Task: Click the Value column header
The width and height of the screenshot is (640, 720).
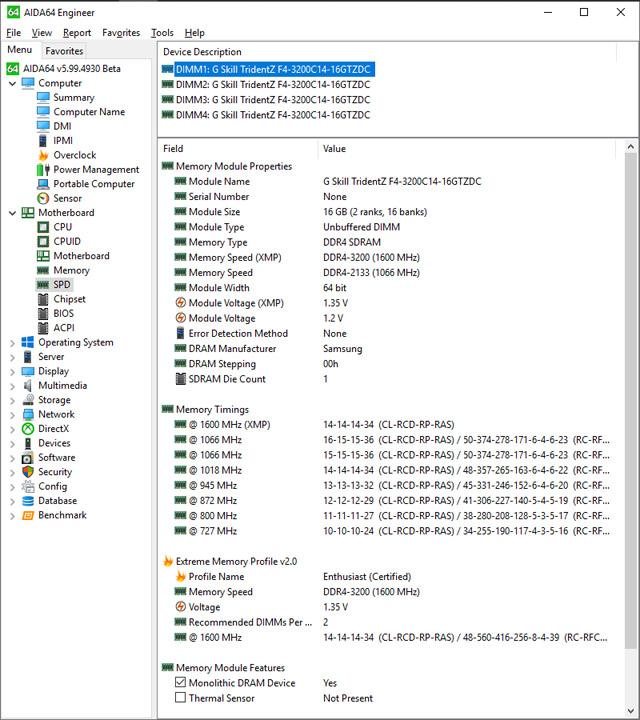Action: pyautogui.click(x=466, y=149)
